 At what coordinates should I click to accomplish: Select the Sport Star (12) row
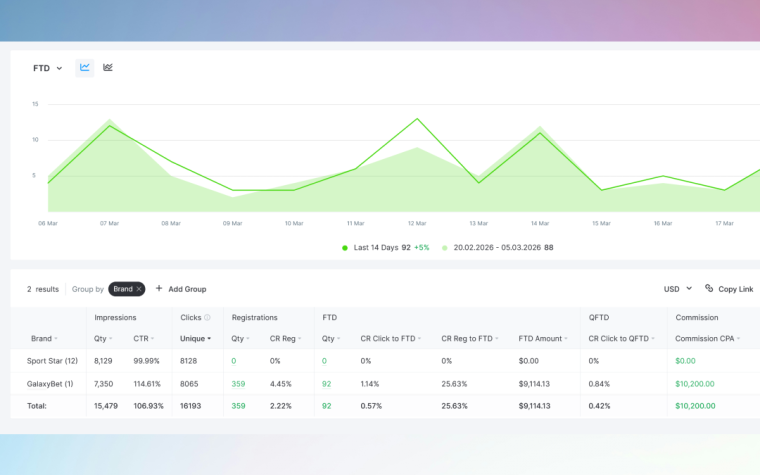385,361
